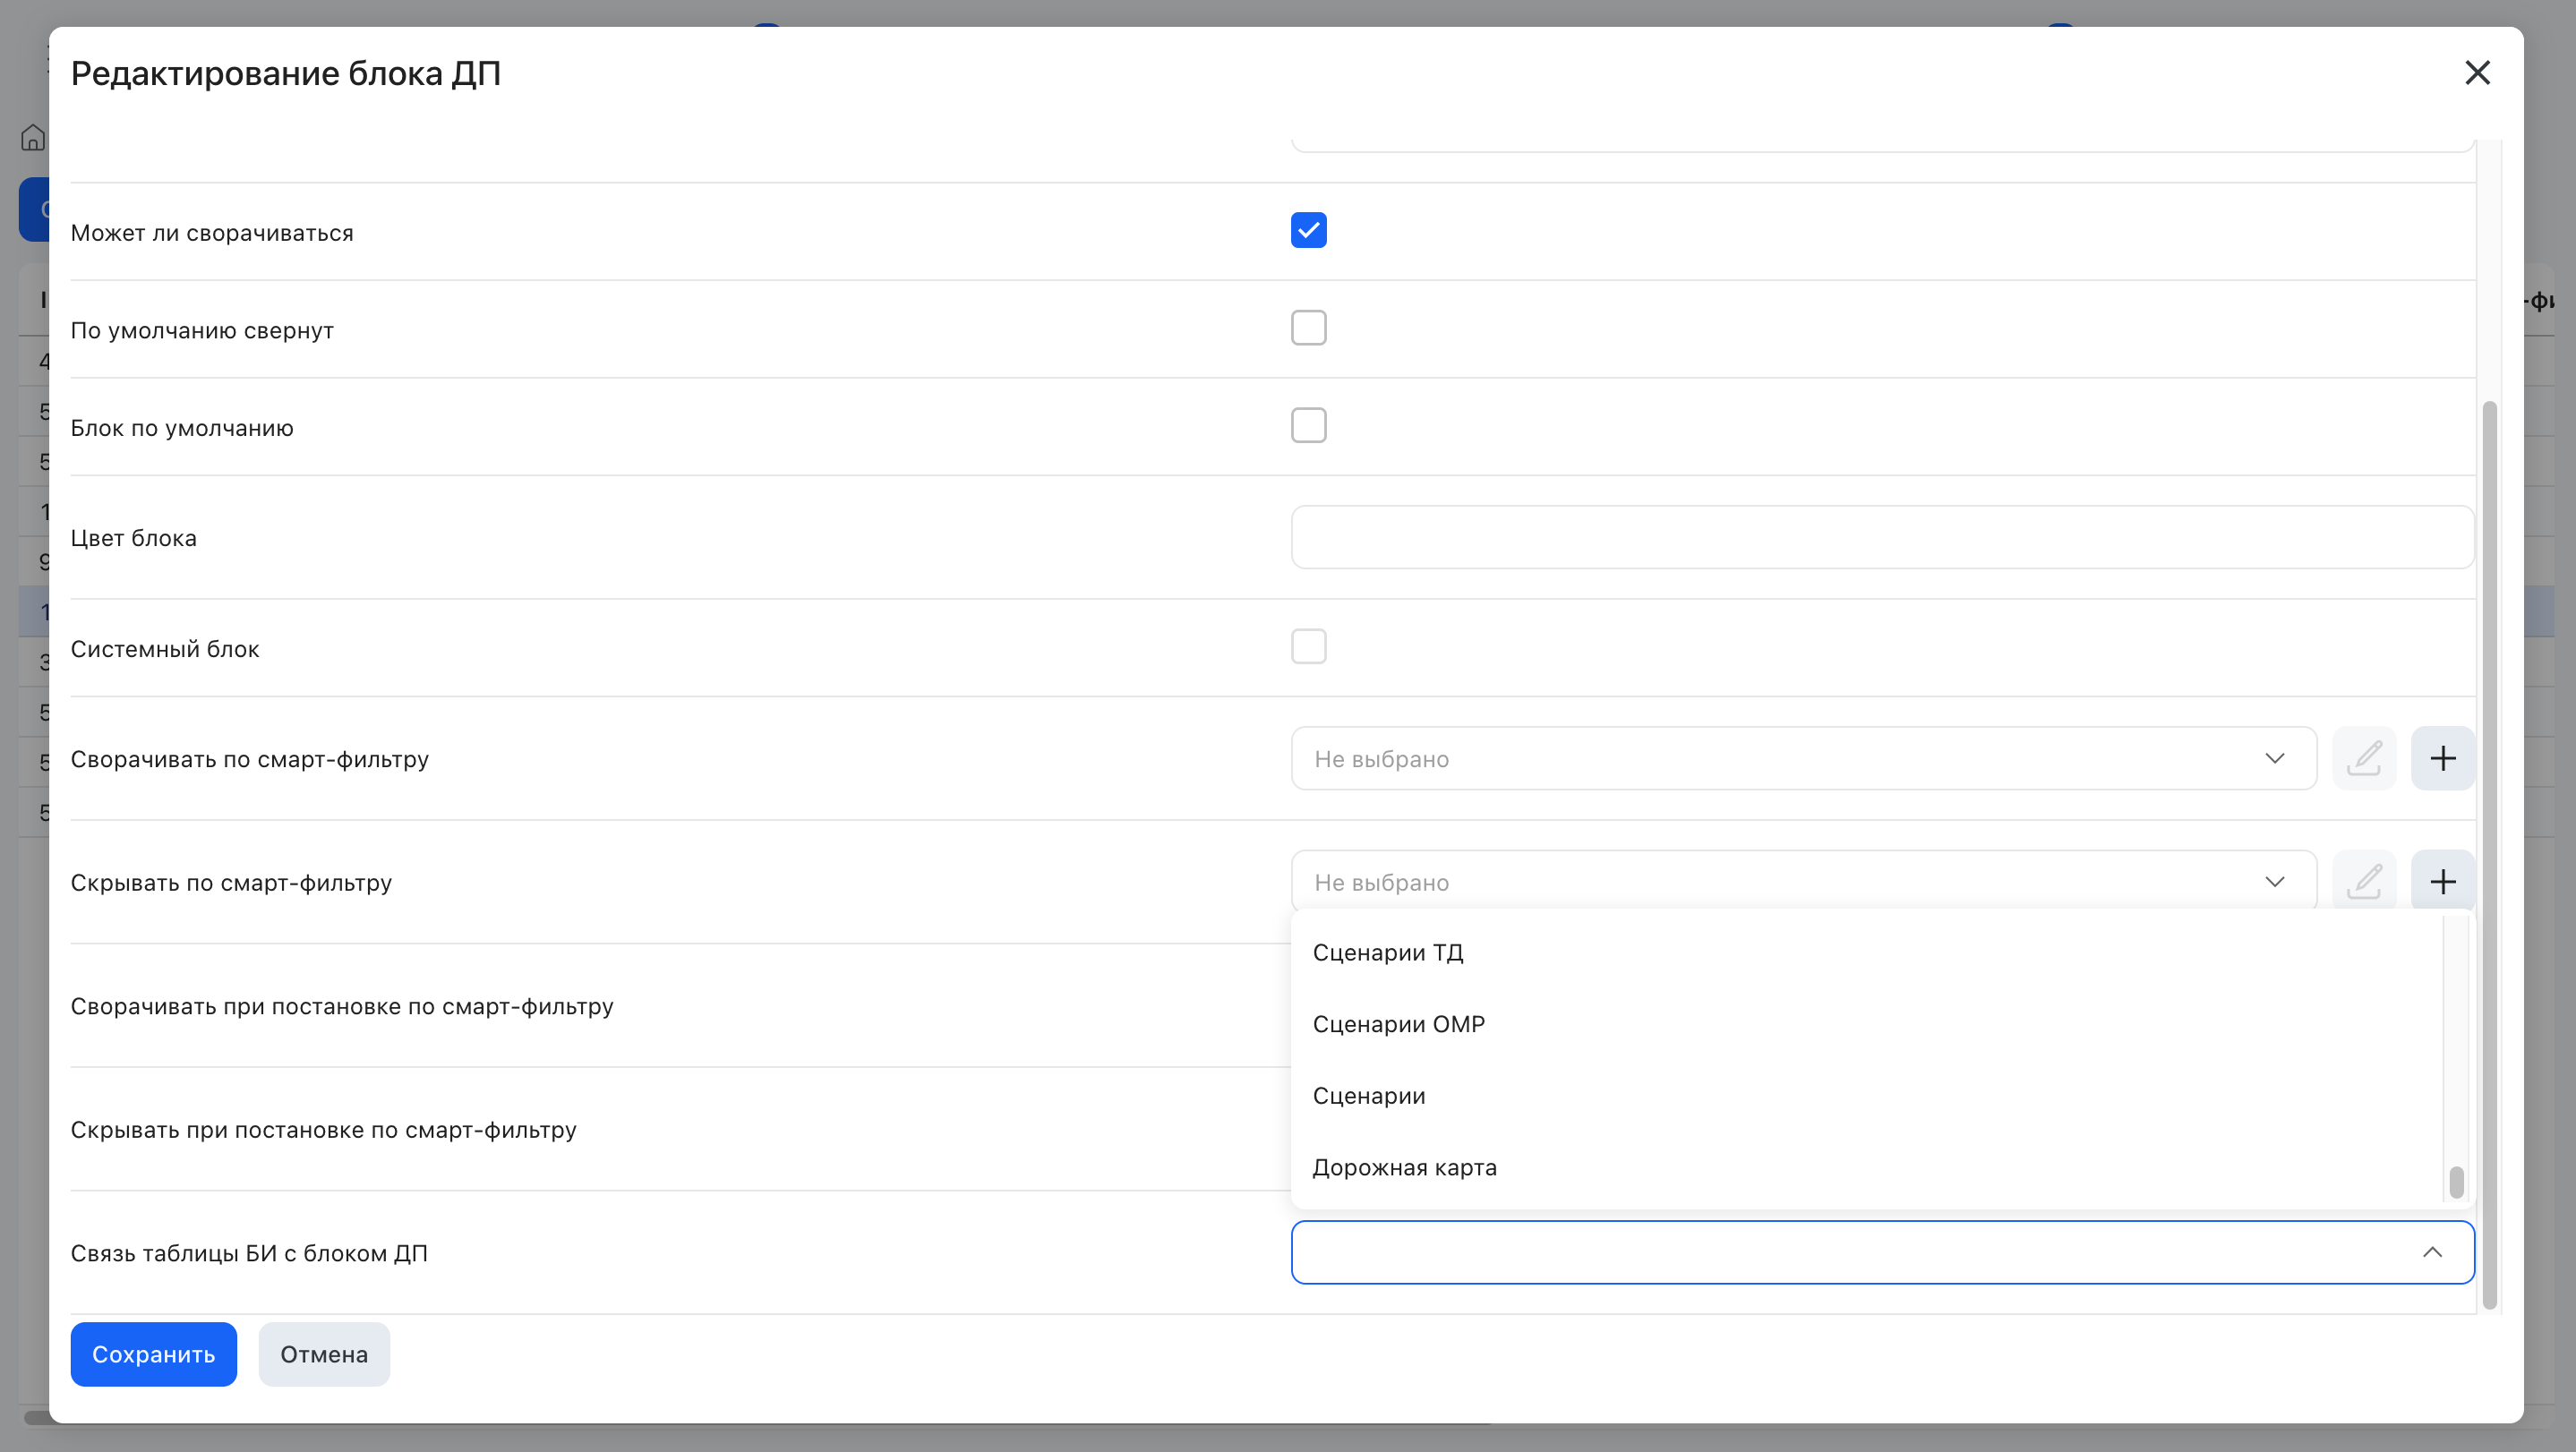This screenshot has width=2576, height=1452.
Task: Choose the 'Сценарии ОМР' option
Action: click(x=1866, y=1024)
